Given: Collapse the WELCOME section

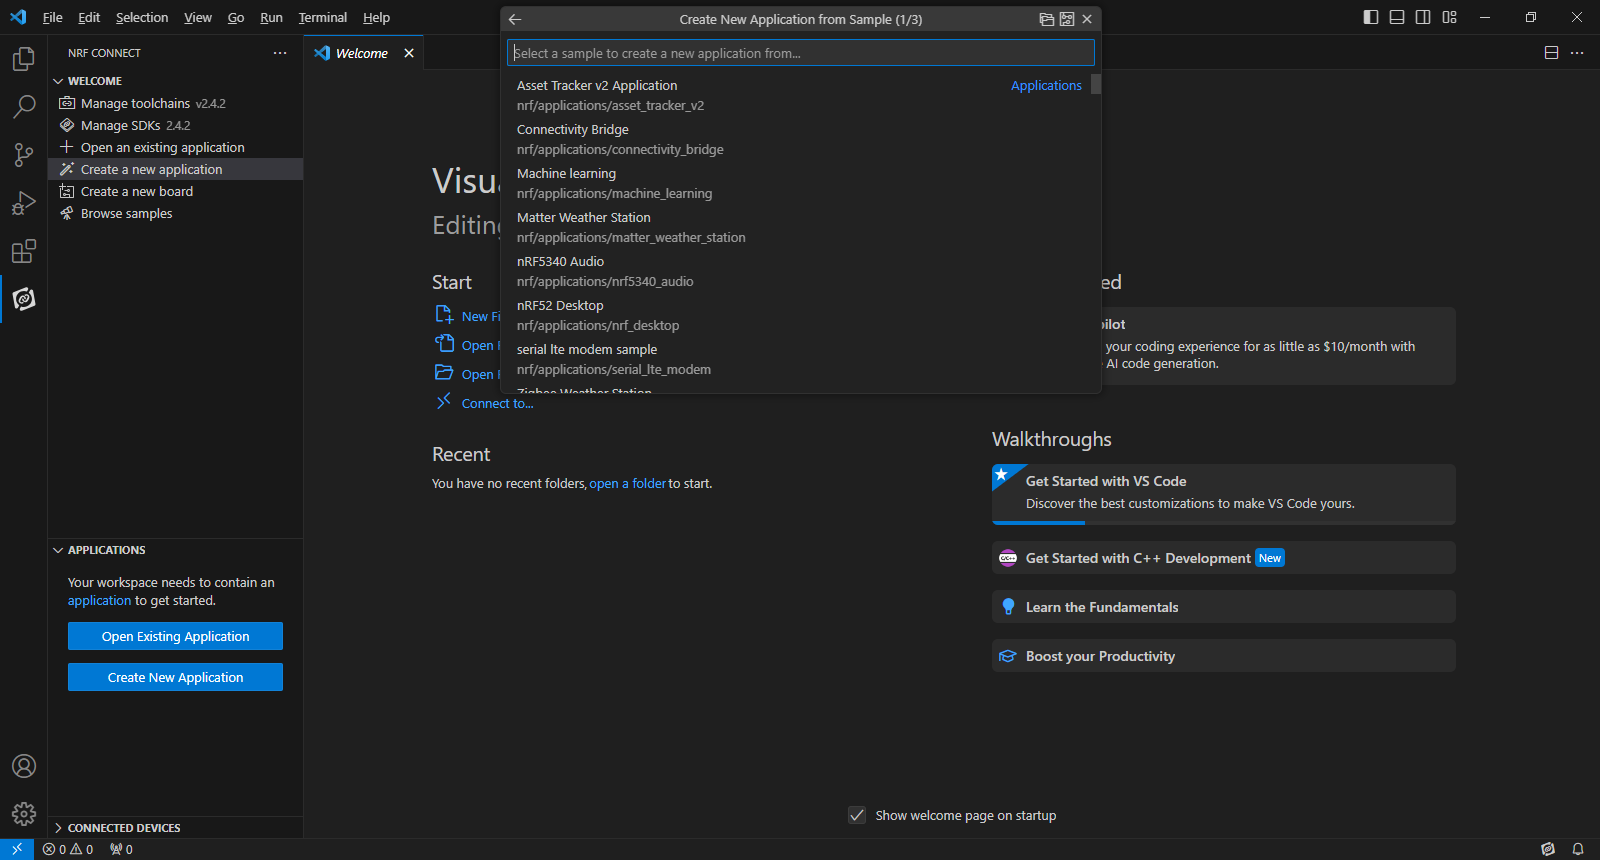Looking at the screenshot, I should (58, 81).
